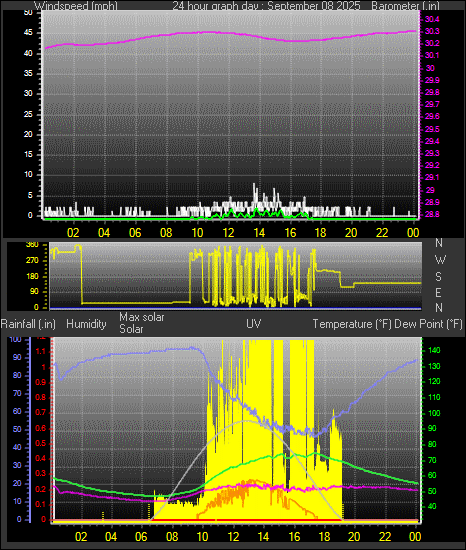Viewport: 466px width, 550px height.
Task: Click the 18 hour mark on wind graph
Action: click(320, 233)
